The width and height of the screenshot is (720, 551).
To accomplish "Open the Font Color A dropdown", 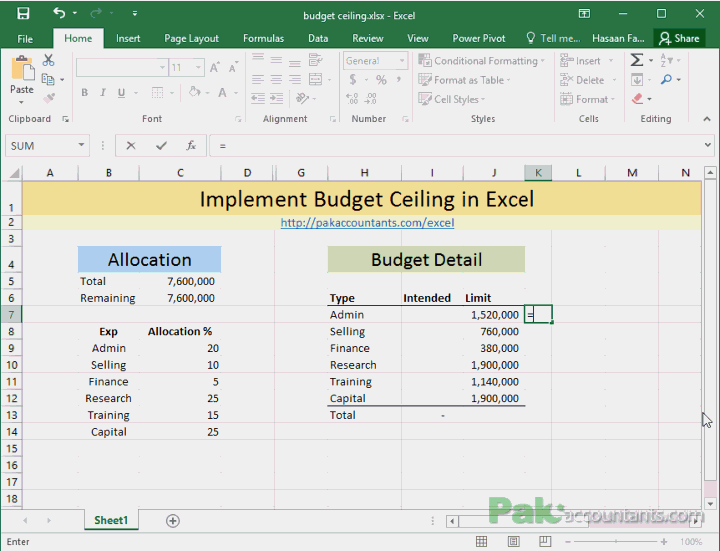I will [236, 93].
